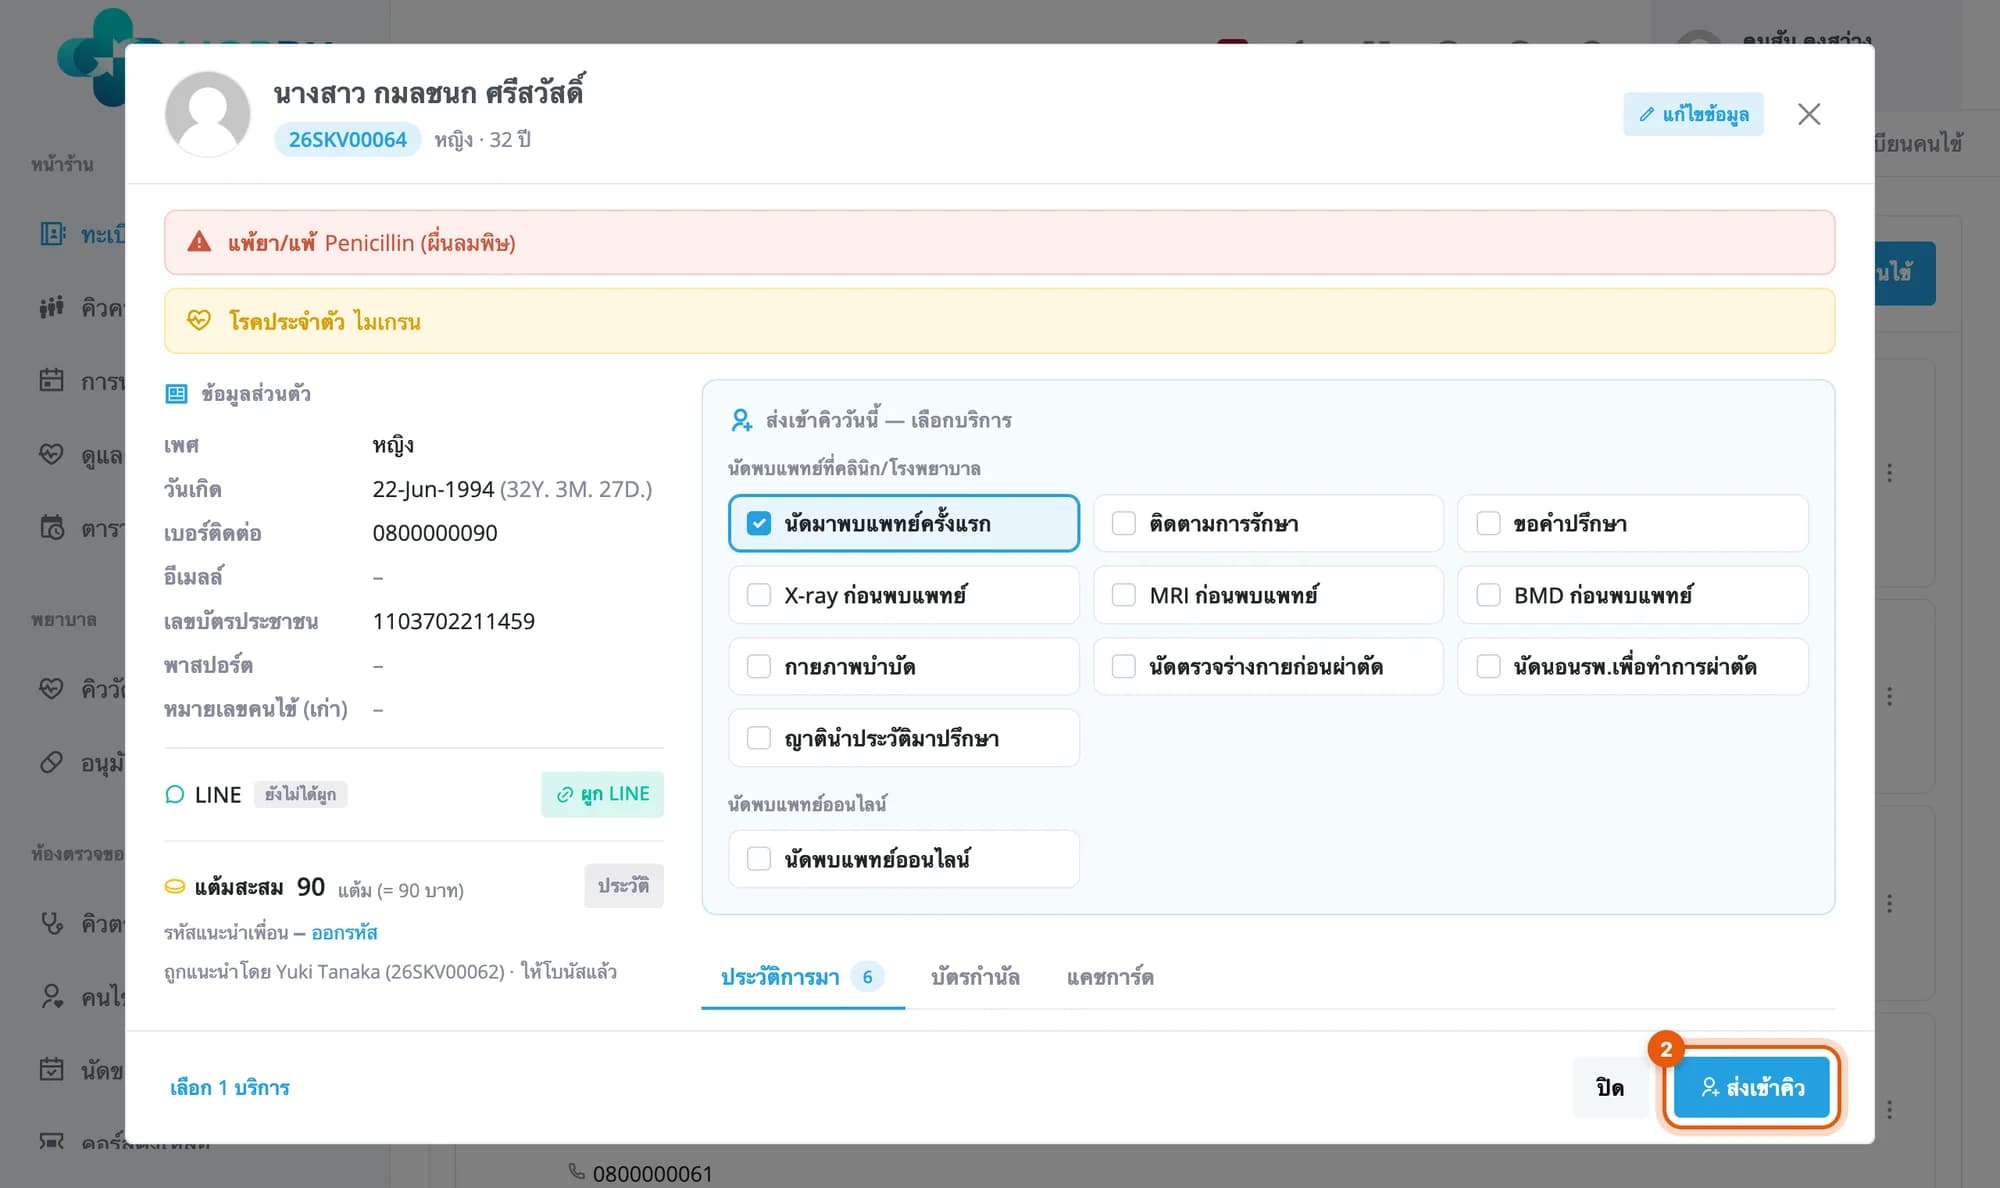Click the phone icon beside 0800000061

coord(577,1171)
